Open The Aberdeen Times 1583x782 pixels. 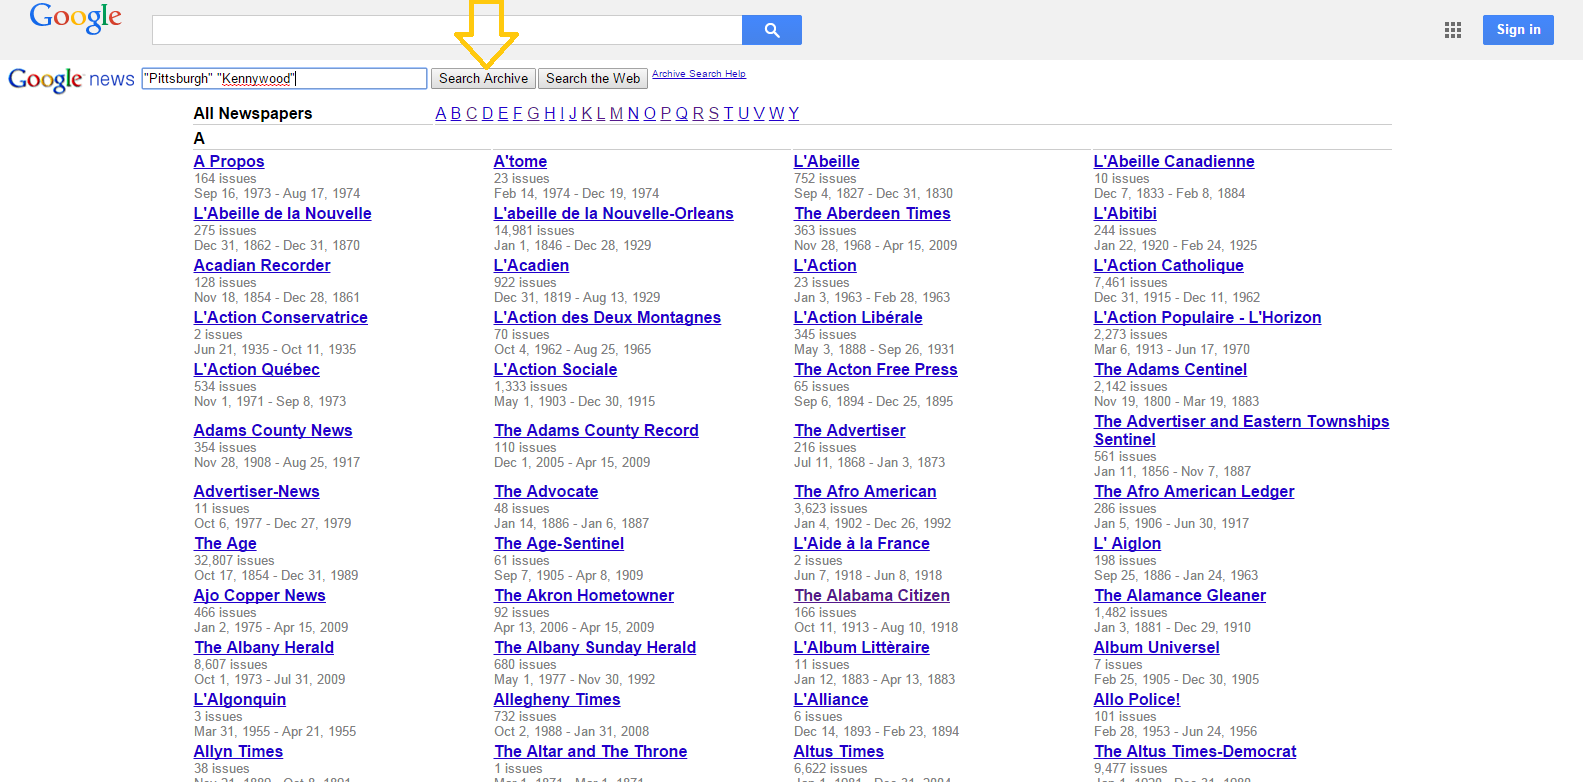[x=873, y=214]
